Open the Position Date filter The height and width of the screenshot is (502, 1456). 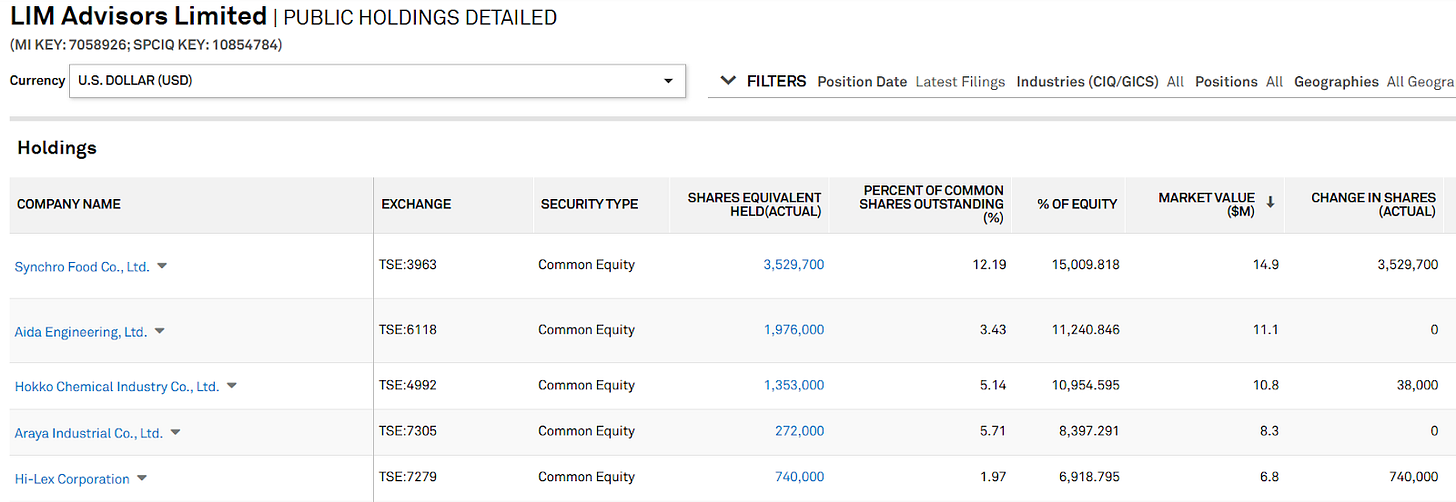coord(862,82)
